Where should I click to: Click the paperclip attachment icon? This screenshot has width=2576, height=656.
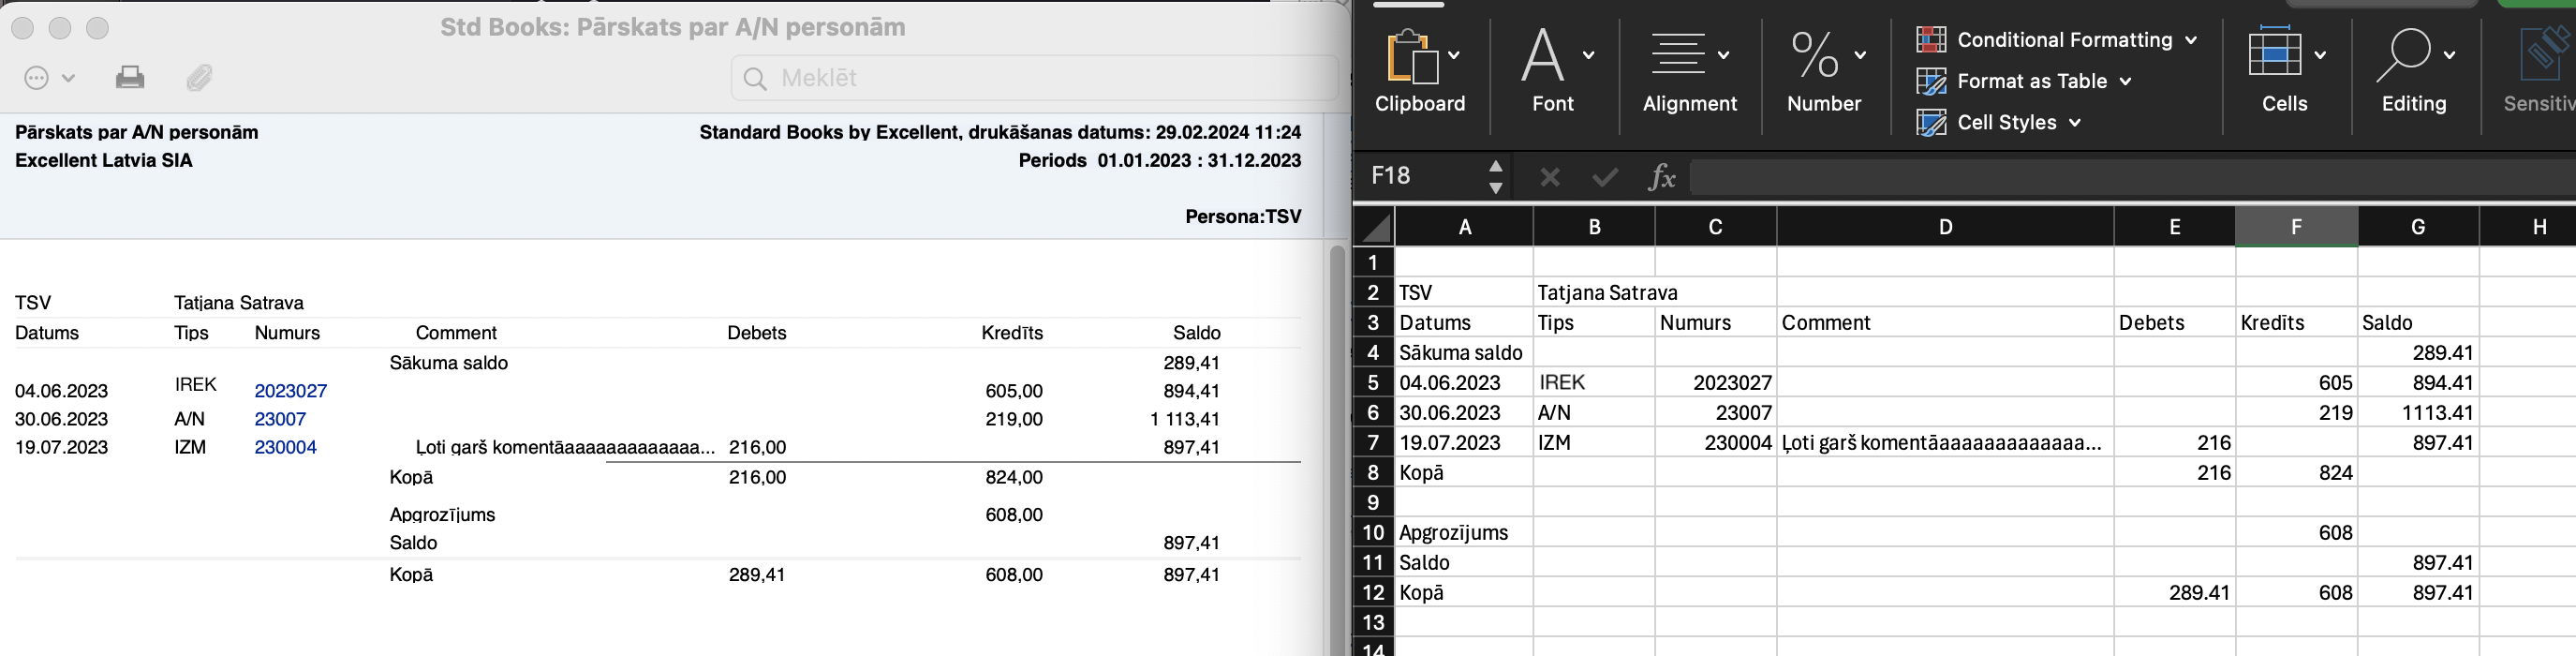point(200,78)
